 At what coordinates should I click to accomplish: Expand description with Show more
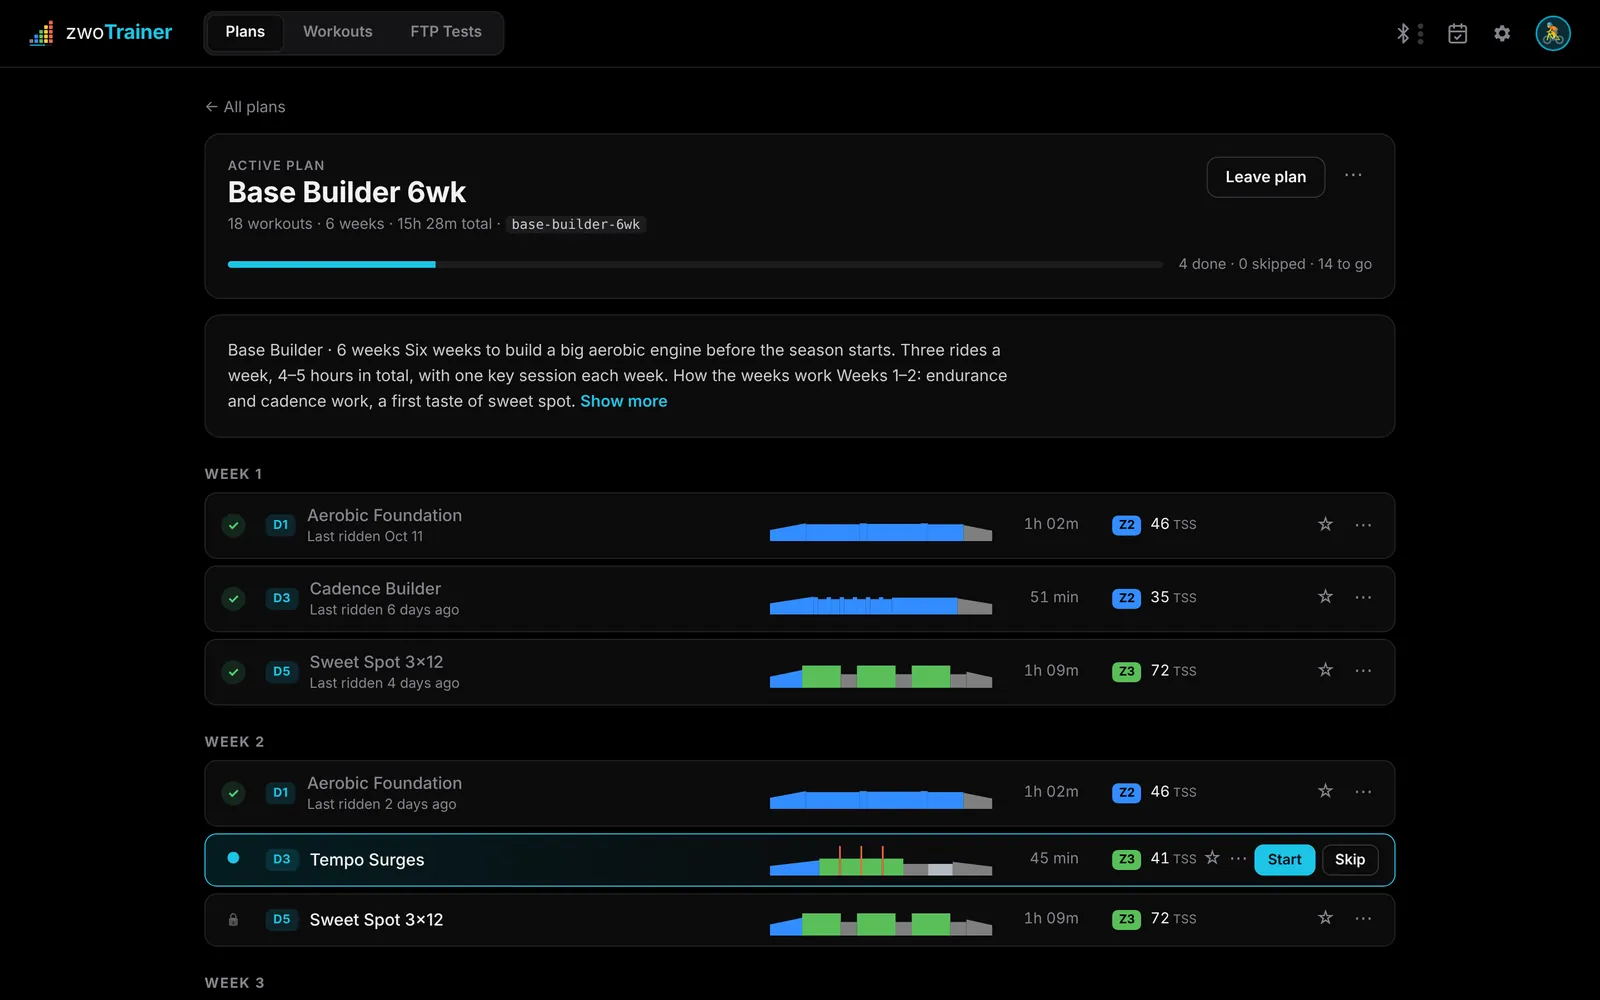point(623,401)
